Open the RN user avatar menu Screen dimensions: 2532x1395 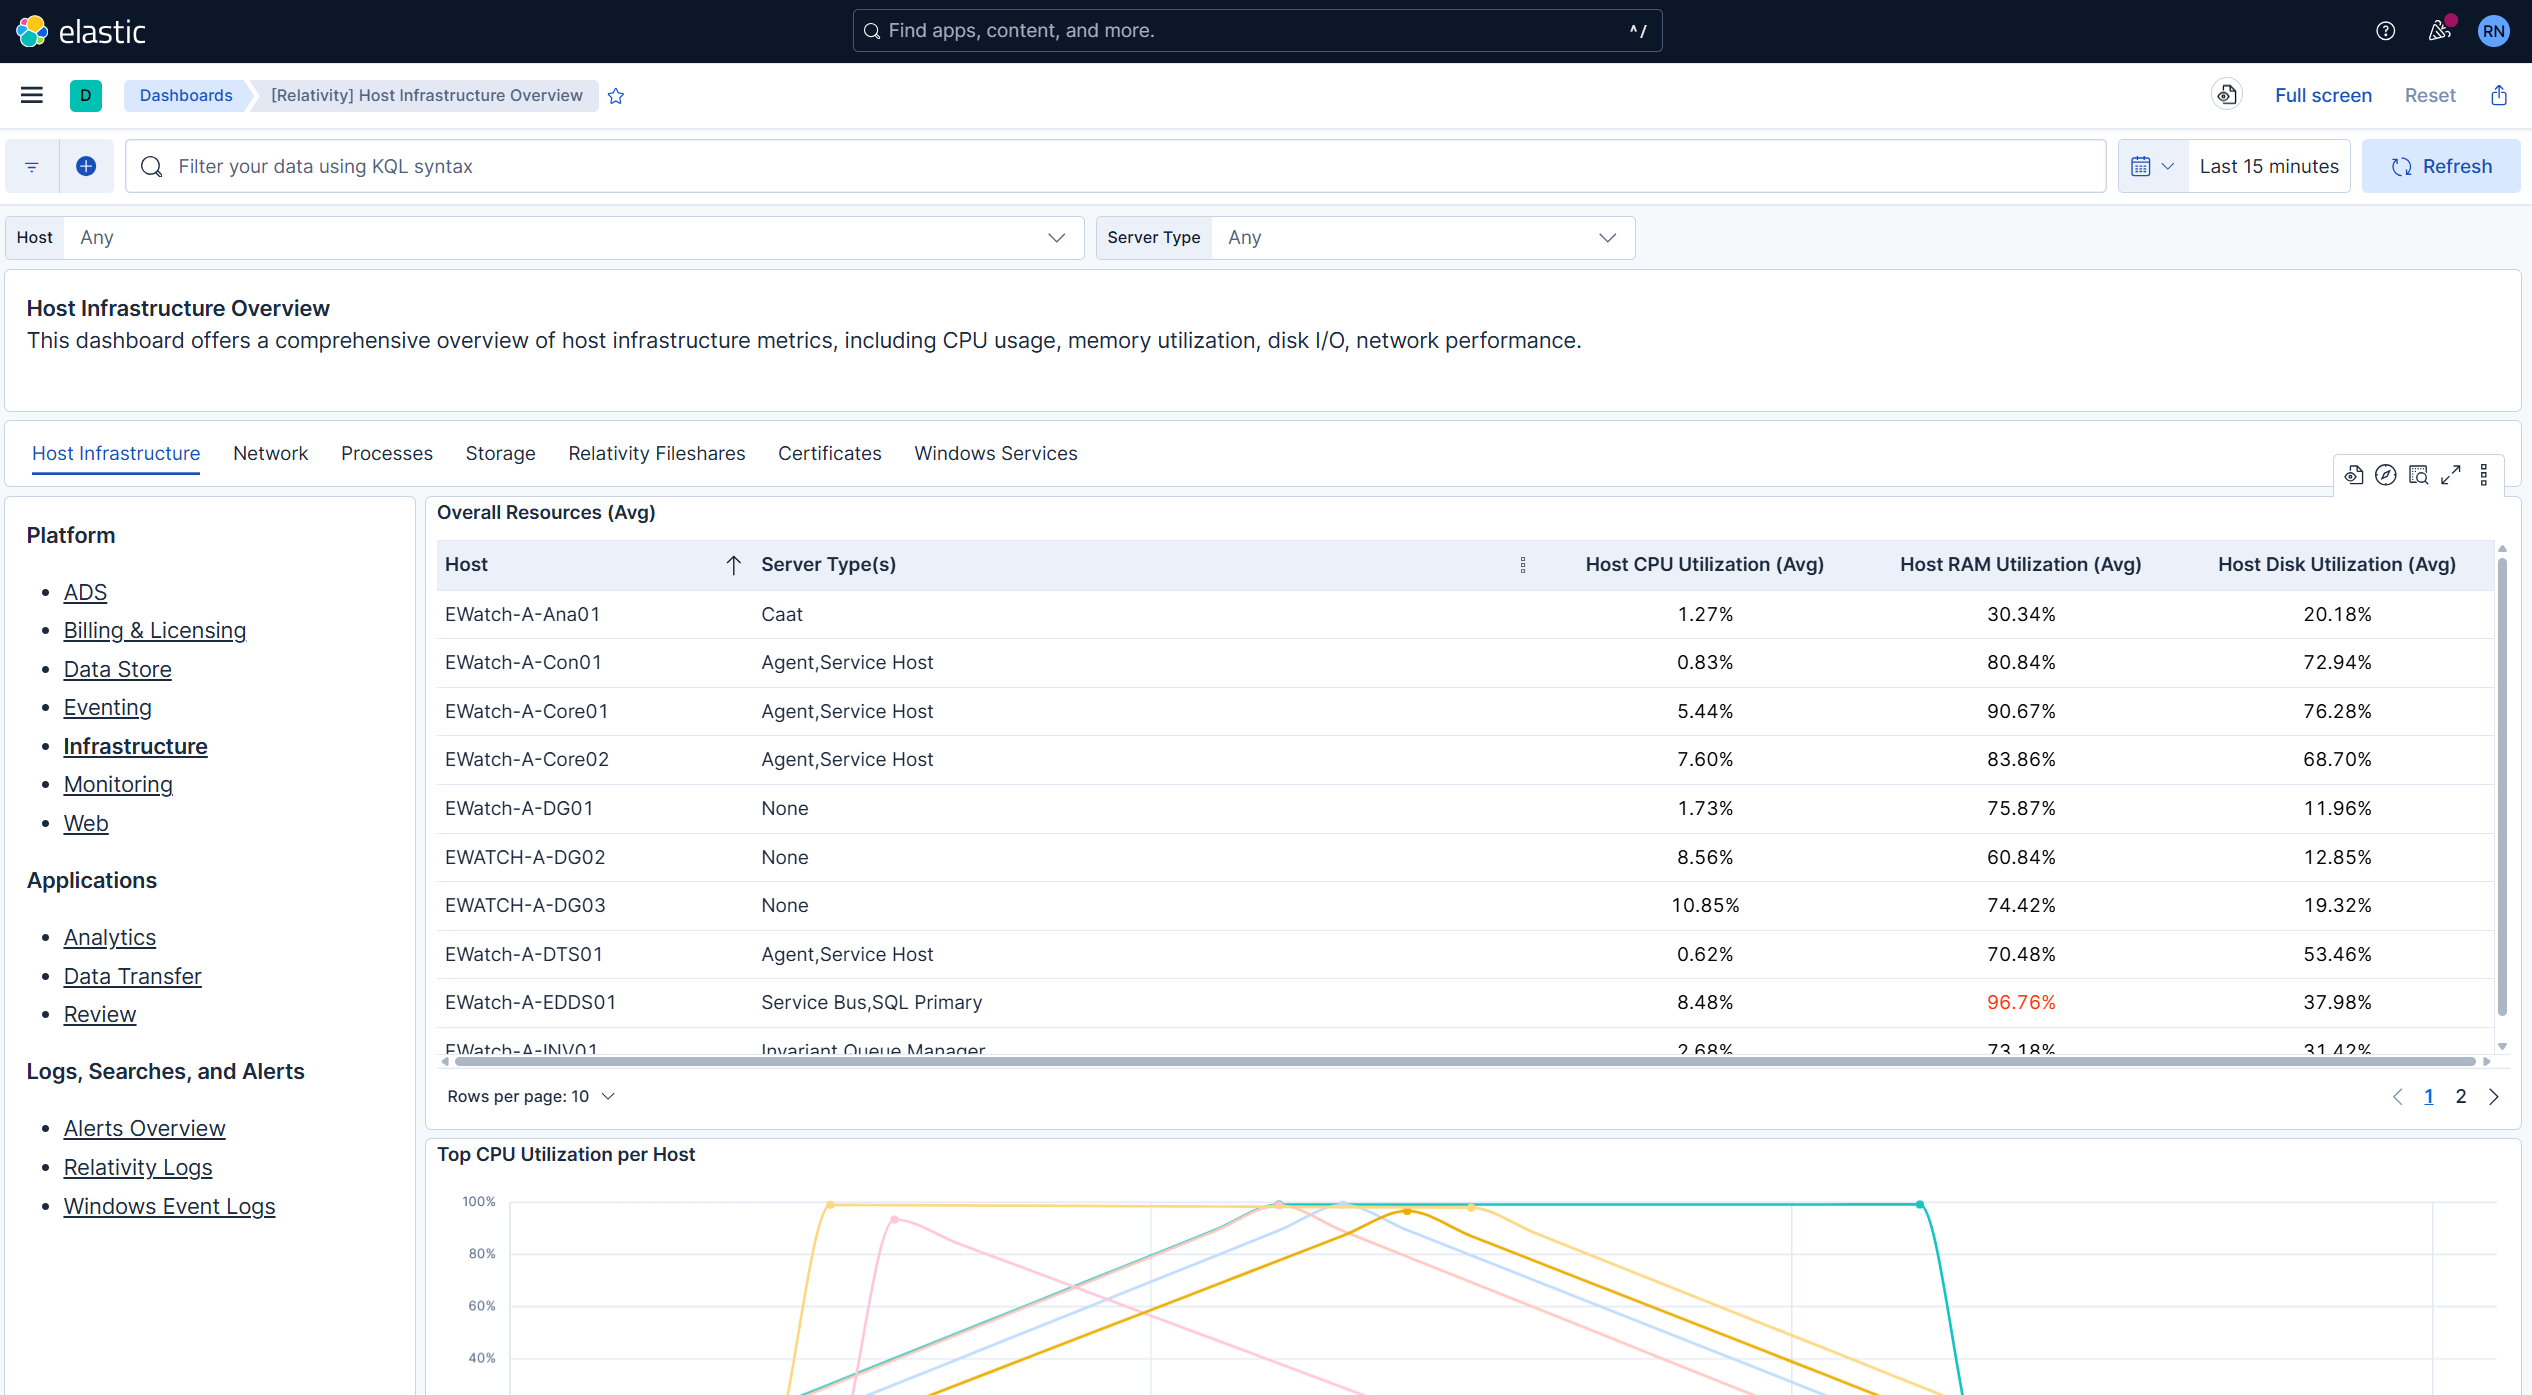click(x=2494, y=31)
